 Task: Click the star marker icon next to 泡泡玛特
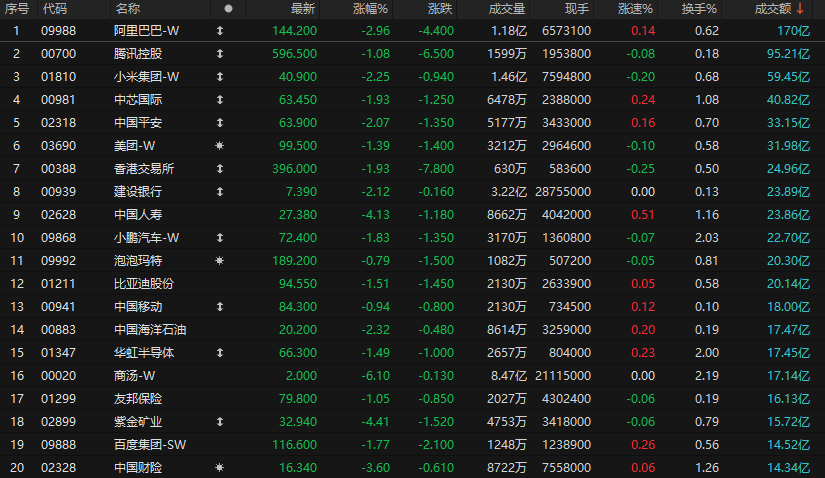[220, 261]
